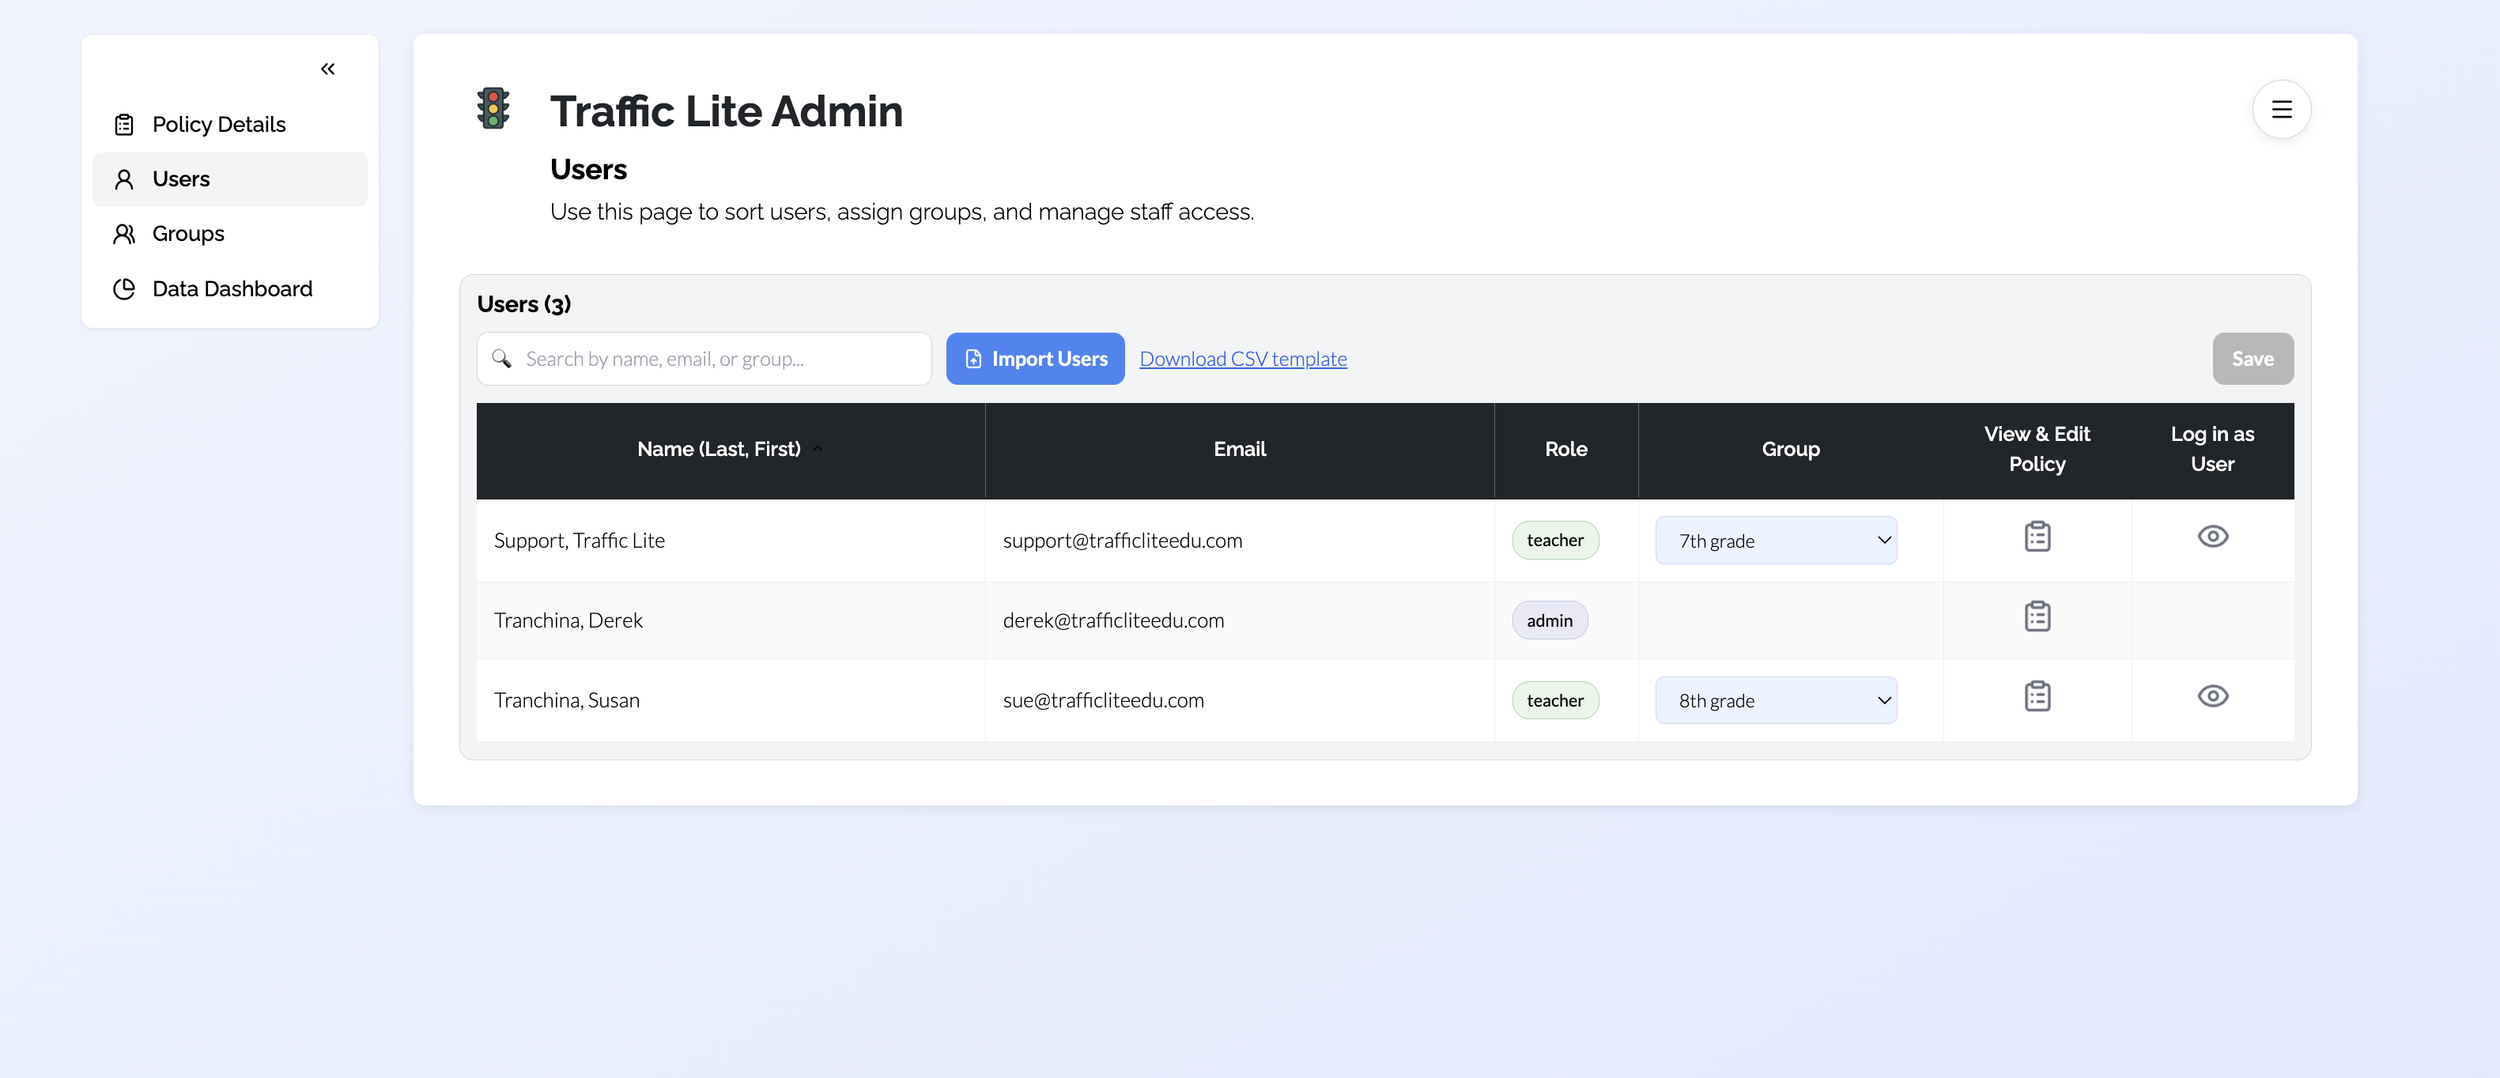Click the Traffic Lite Admin title
The width and height of the screenshot is (2500, 1078).
[x=726, y=111]
